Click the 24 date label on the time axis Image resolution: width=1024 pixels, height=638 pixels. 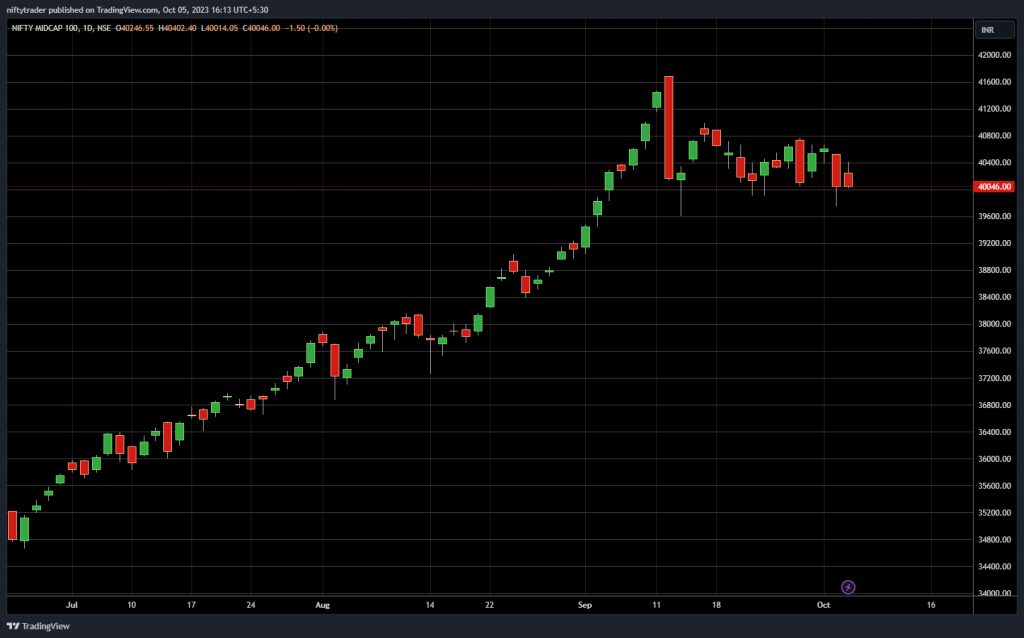click(251, 605)
